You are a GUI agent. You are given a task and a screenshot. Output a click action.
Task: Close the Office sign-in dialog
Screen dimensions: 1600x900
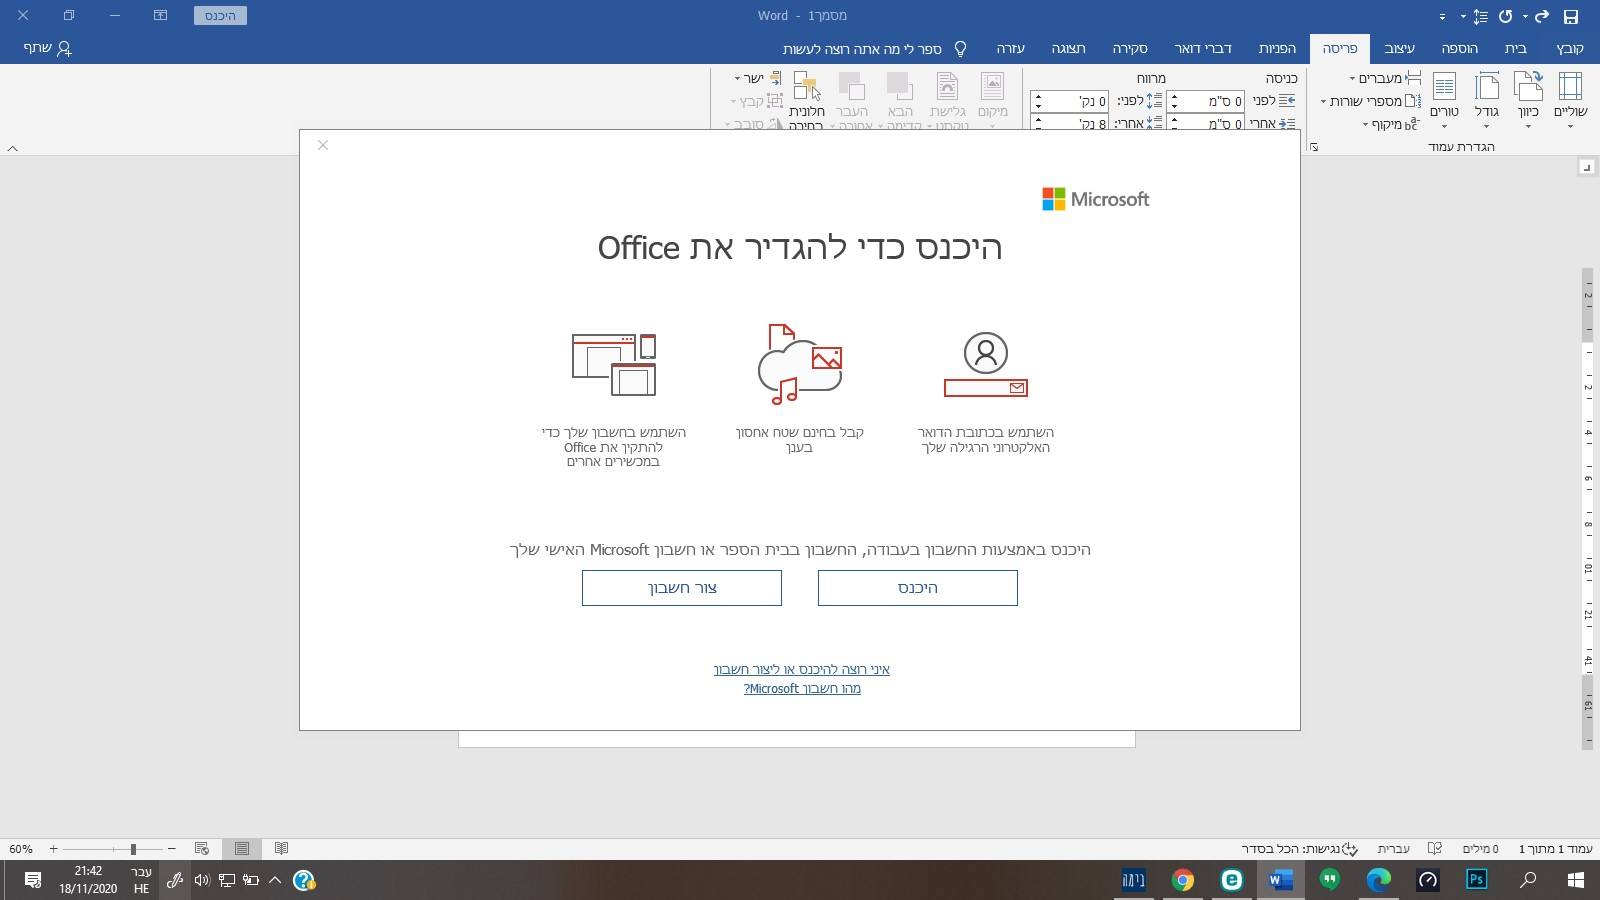point(323,145)
